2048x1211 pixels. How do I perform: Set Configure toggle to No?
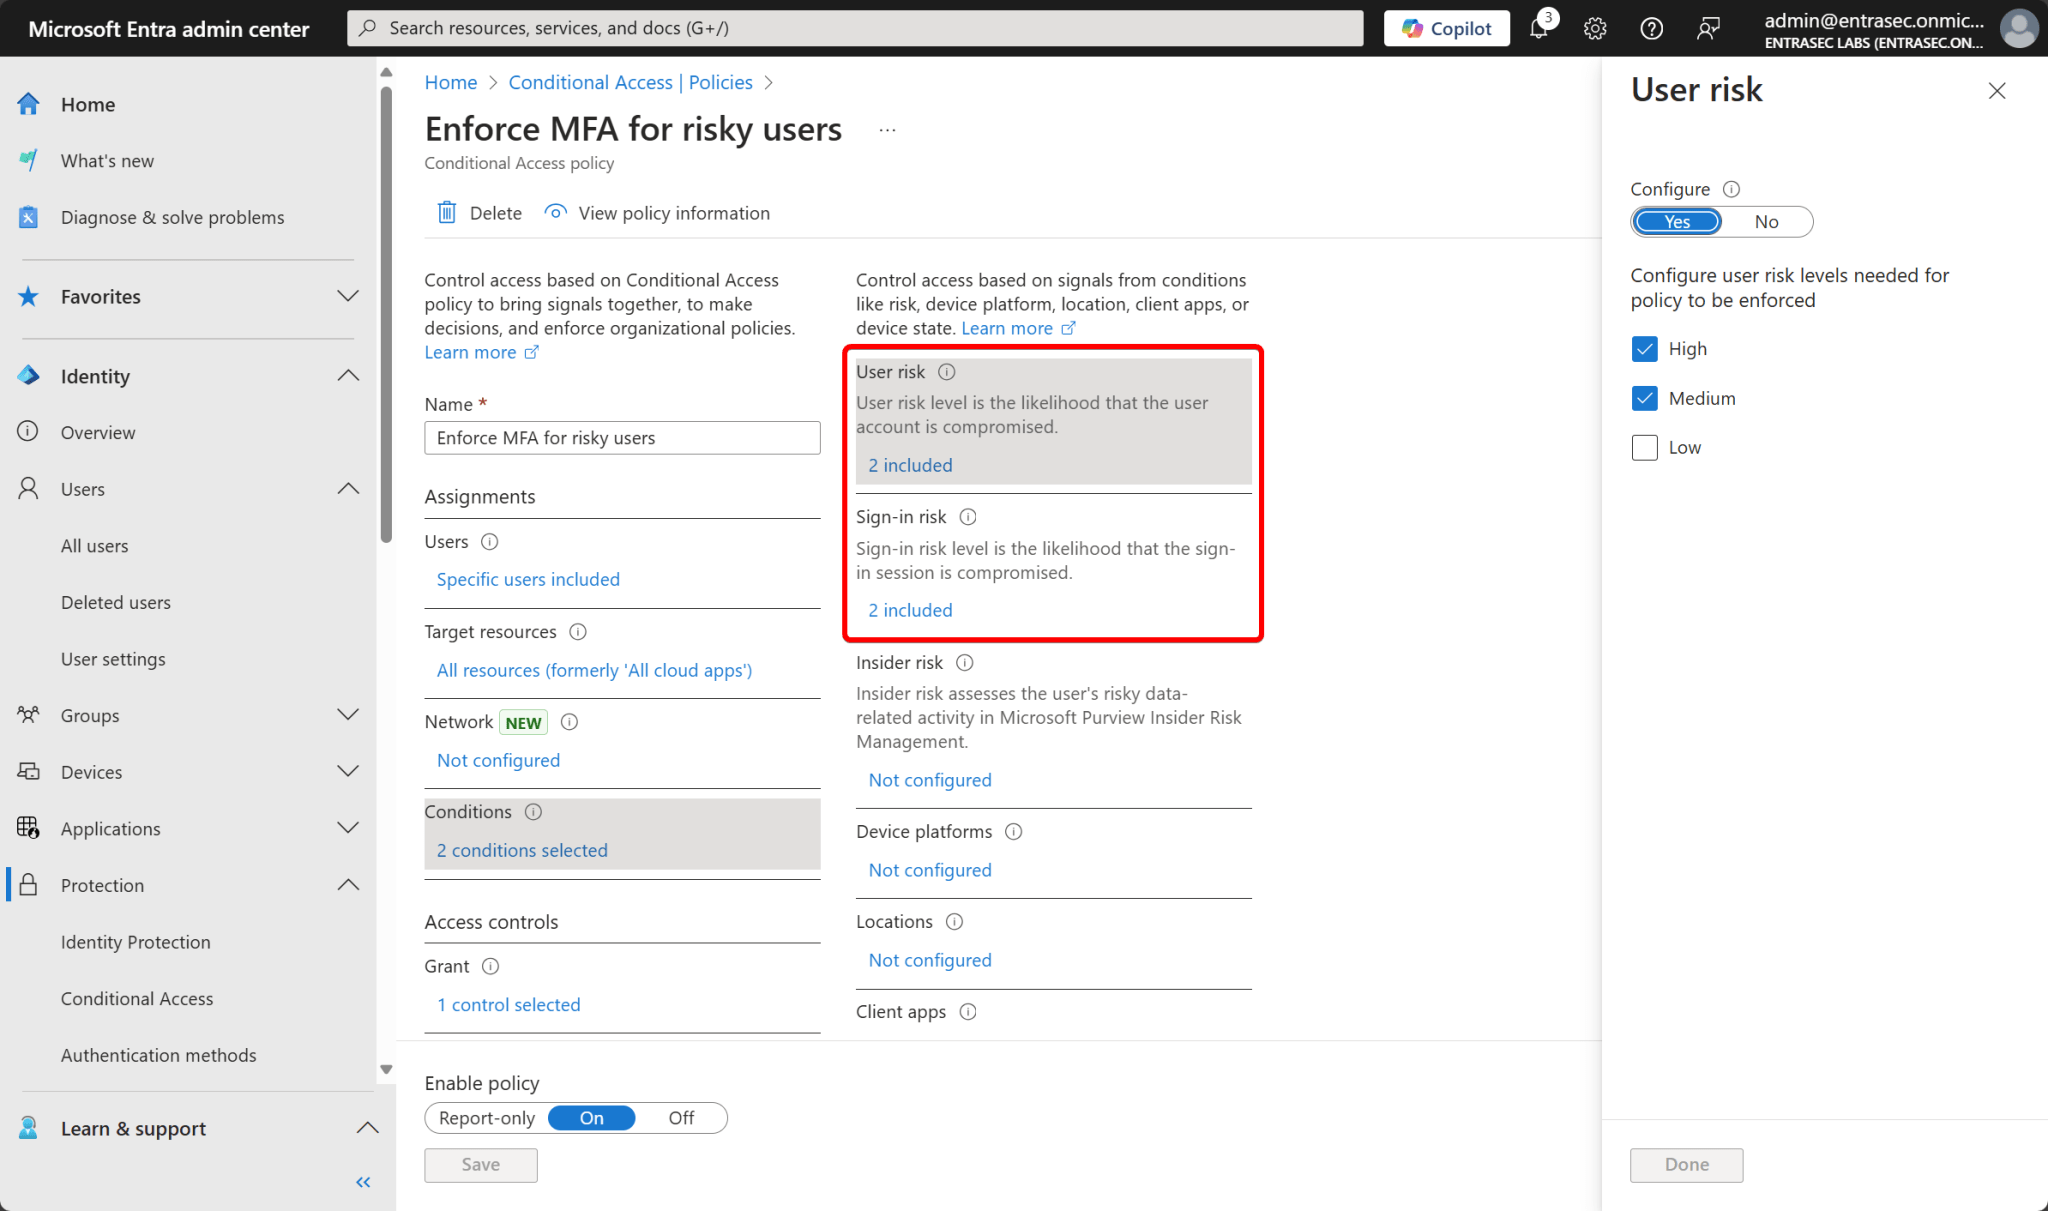[x=1766, y=222]
